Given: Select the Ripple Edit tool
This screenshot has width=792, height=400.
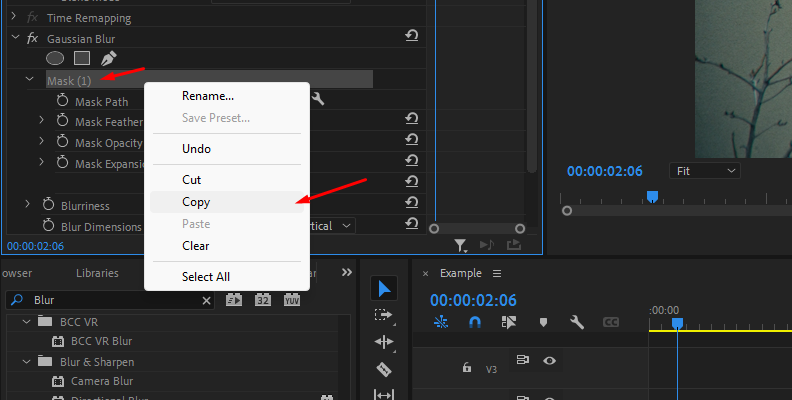Looking at the screenshot, I should coord(384,342).
